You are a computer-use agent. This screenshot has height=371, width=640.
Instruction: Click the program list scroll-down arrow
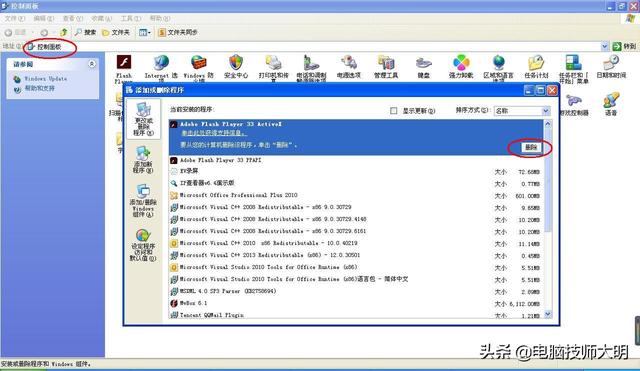click(547, 314)
